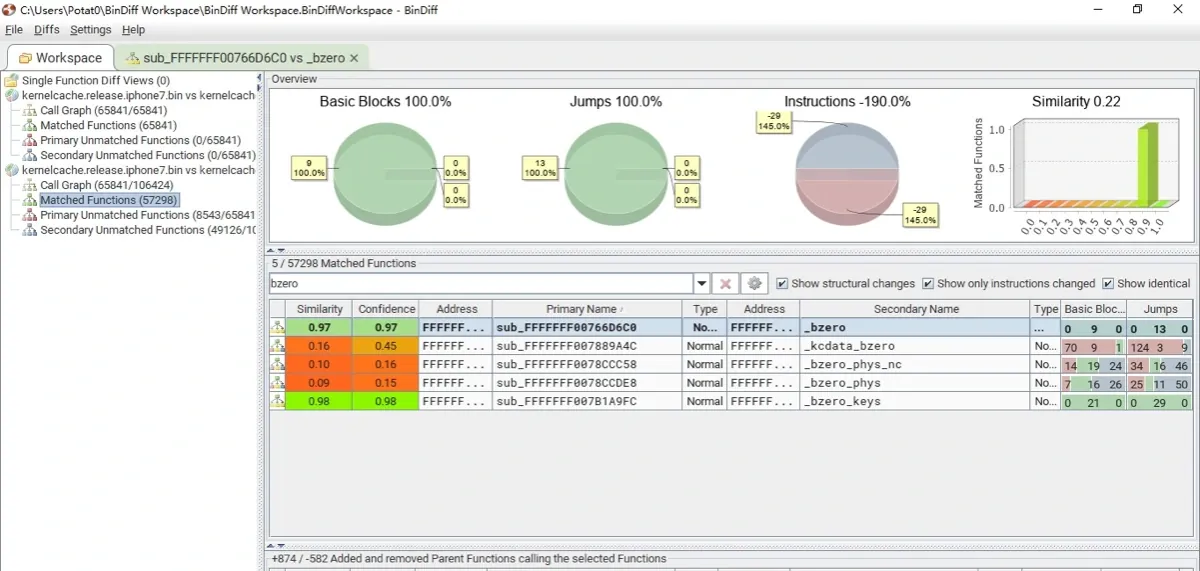Image resolution: width=1200 pixels, height=571 pixels.
Task: Open filter options via the gear icon
Action: (754, 284)
